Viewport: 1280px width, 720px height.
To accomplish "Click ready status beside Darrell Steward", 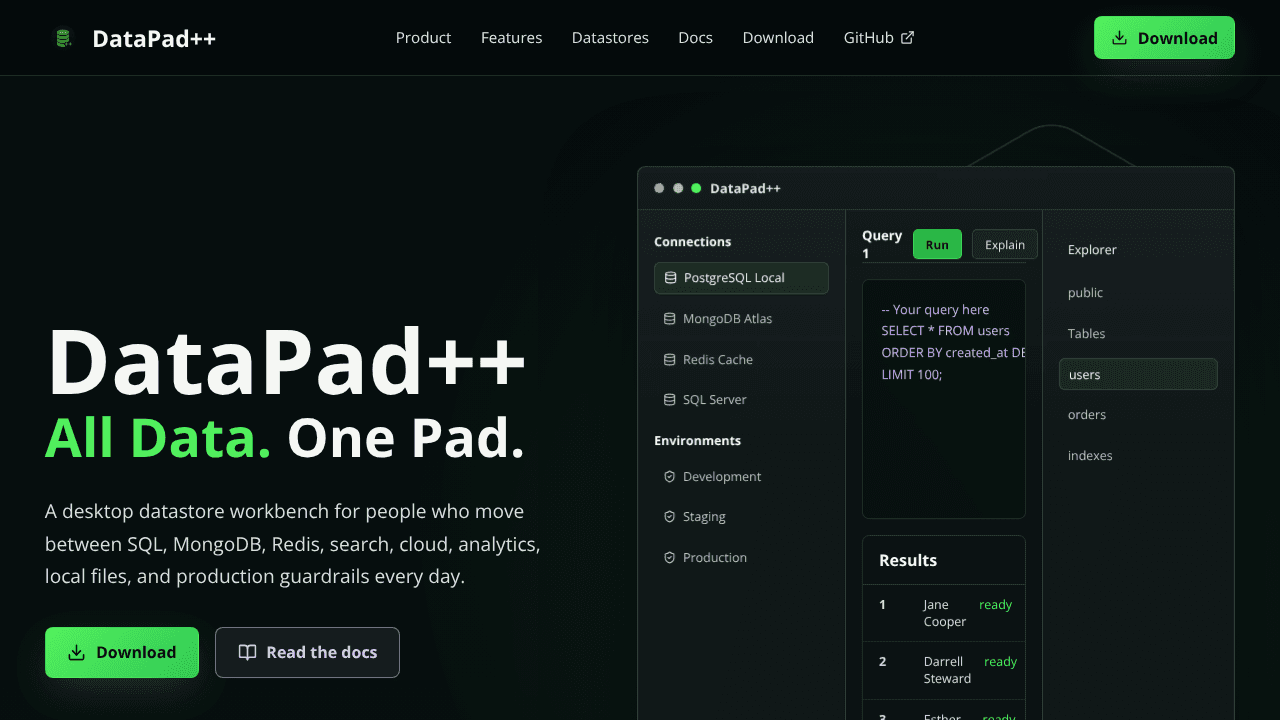I will click(1000, 662).
